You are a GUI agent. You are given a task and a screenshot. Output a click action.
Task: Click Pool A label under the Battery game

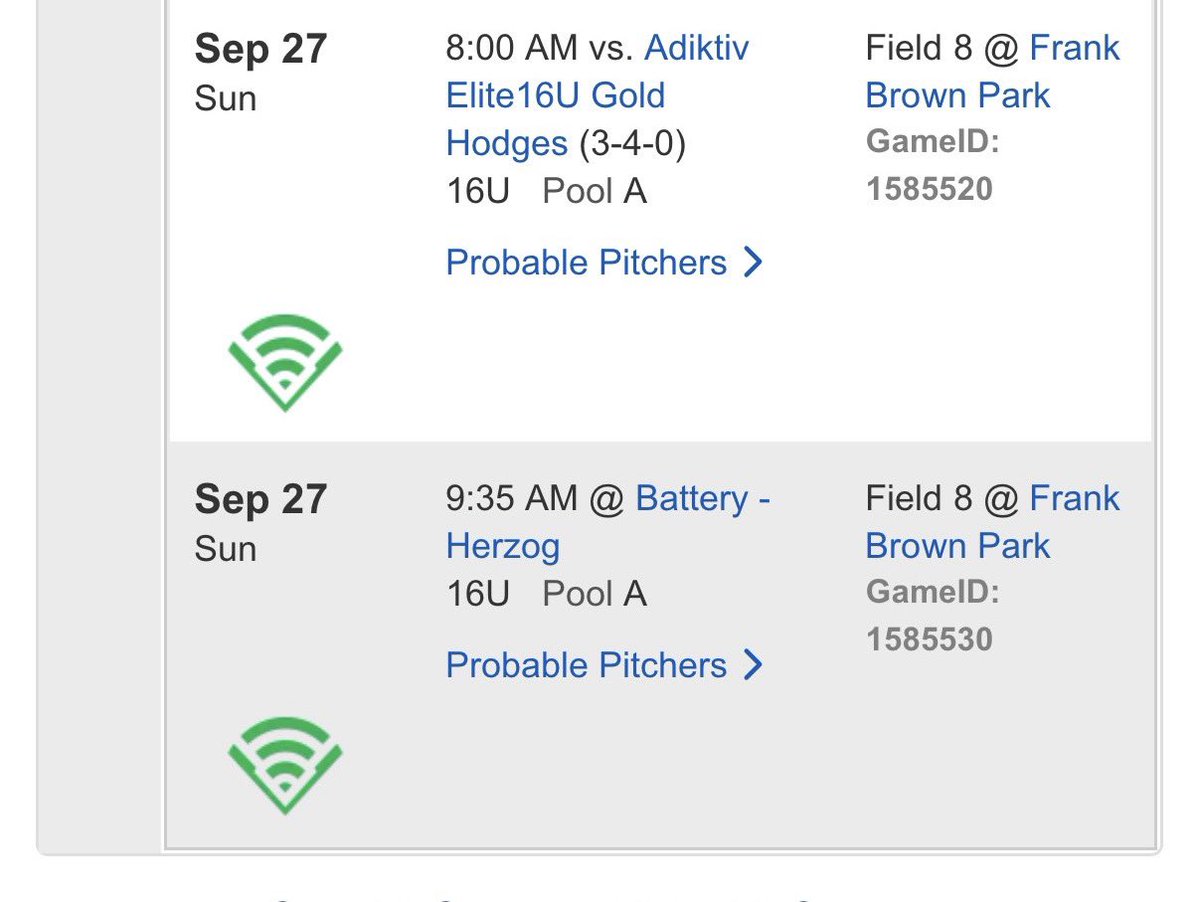pyautogui.click(x=594, y=594)
